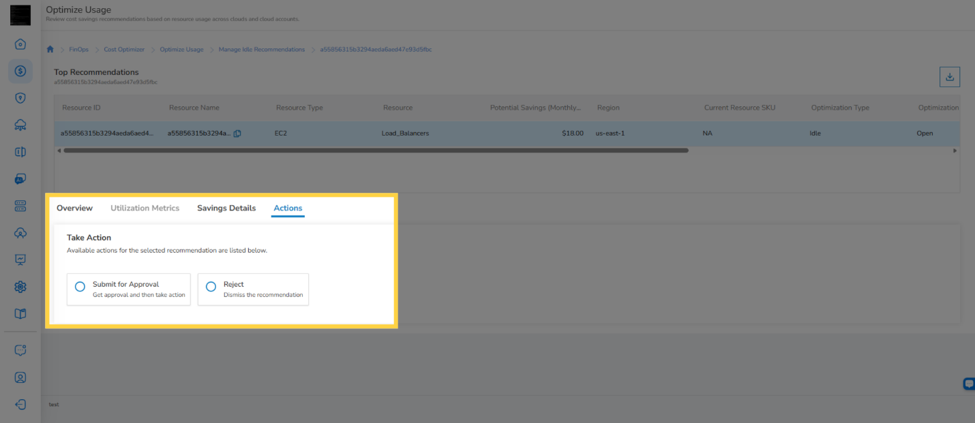Copy the resource name with the copy icon
Screen dimensions: 975x423
[238, 133]
